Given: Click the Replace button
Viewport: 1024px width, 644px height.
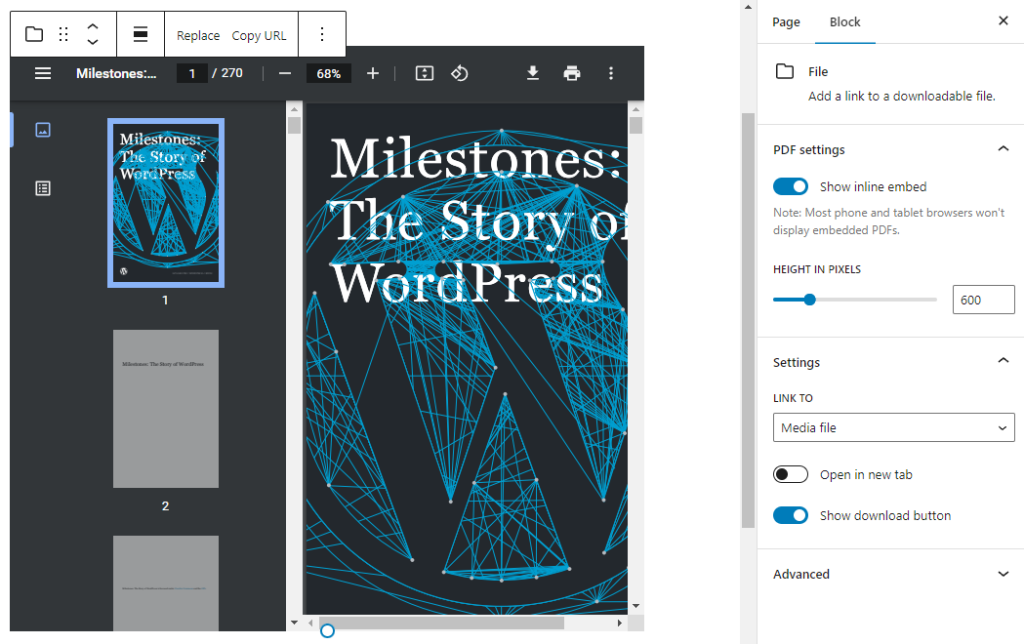Looking at the screenshot, I should [198, 36].
